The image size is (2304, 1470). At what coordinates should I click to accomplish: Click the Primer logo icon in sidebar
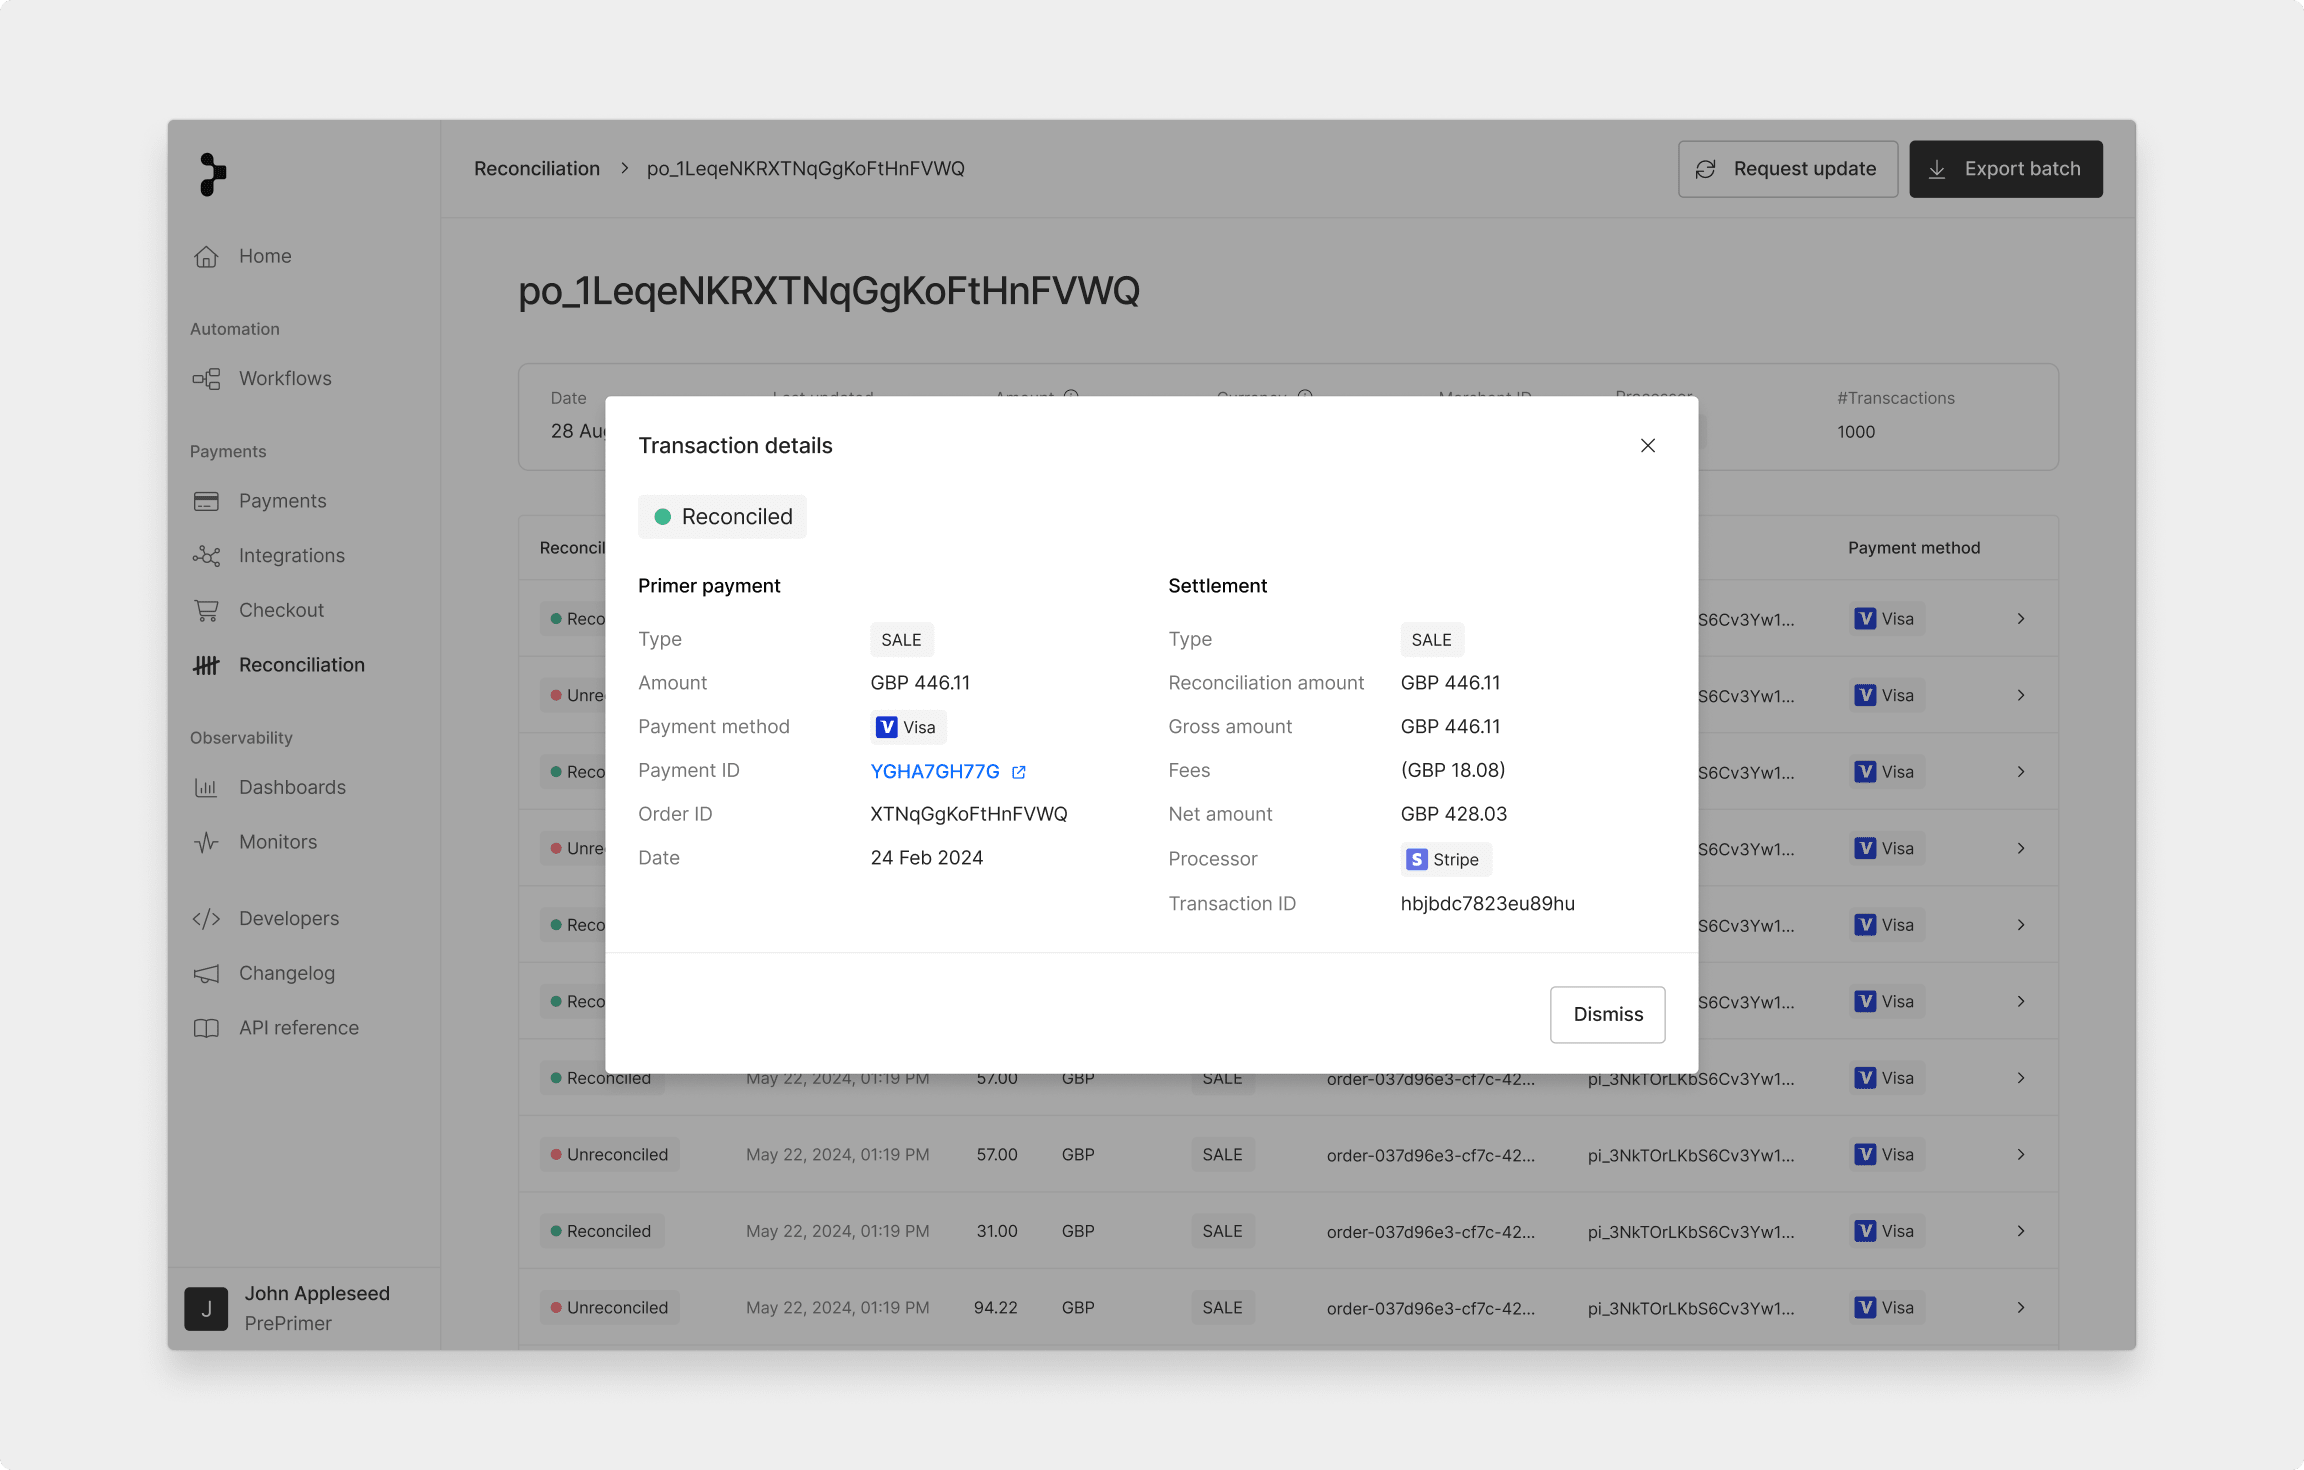[212, 174]
